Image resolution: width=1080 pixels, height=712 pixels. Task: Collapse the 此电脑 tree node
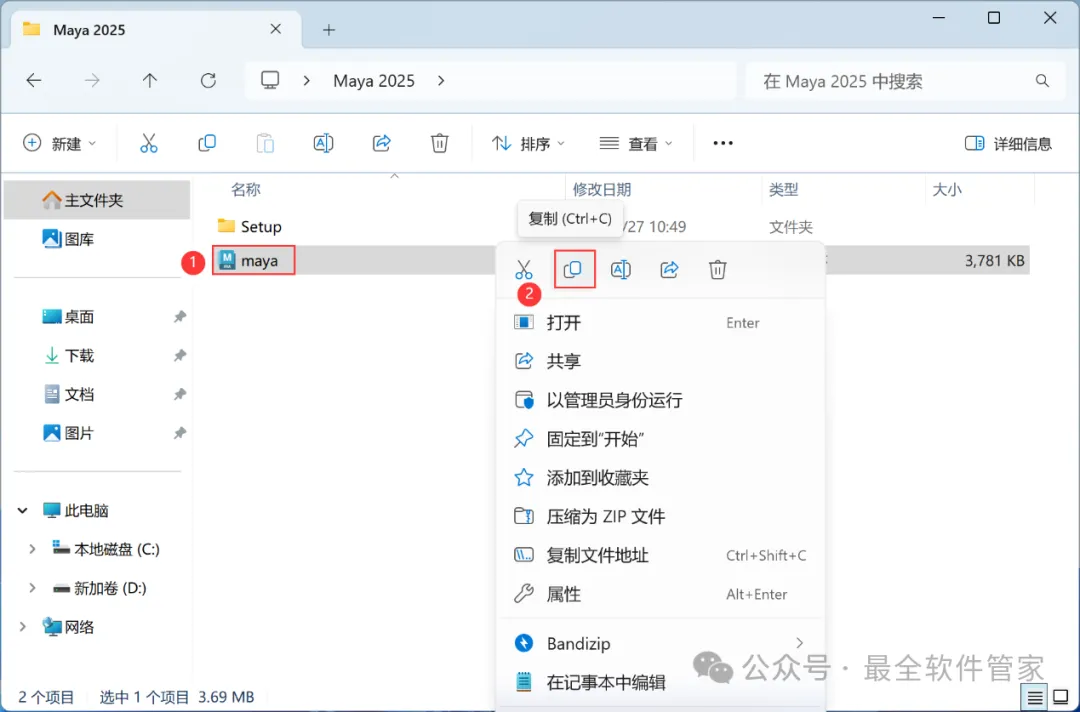23,510
